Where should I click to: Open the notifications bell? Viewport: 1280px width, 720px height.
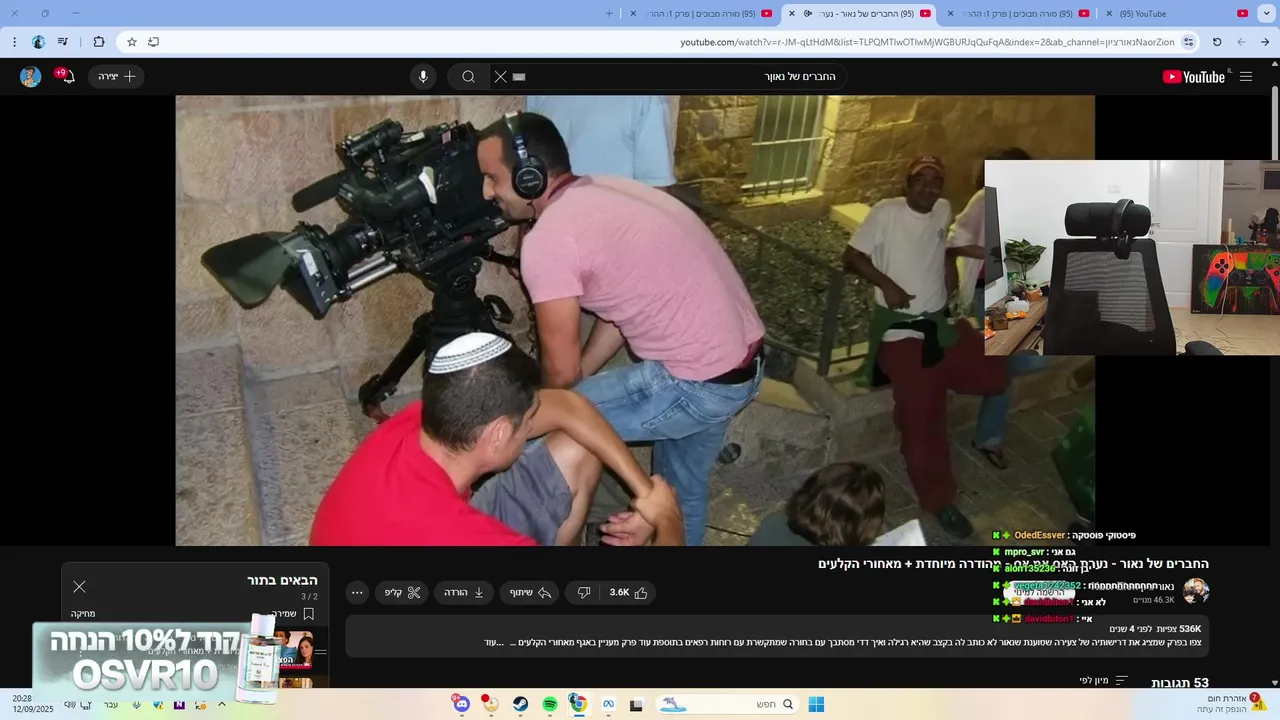pyautogui.click(x=66, y=77)
